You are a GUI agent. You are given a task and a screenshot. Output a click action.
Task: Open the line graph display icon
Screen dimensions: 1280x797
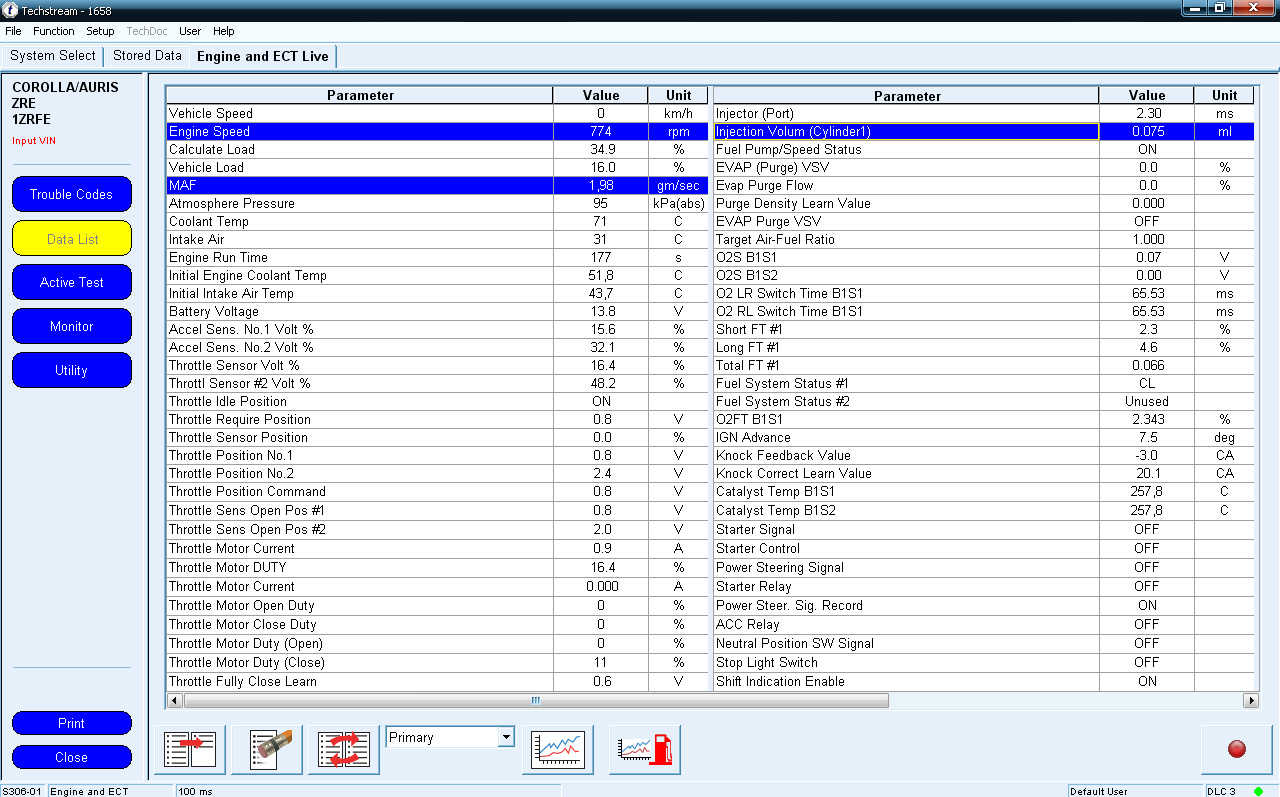[558, 749]
